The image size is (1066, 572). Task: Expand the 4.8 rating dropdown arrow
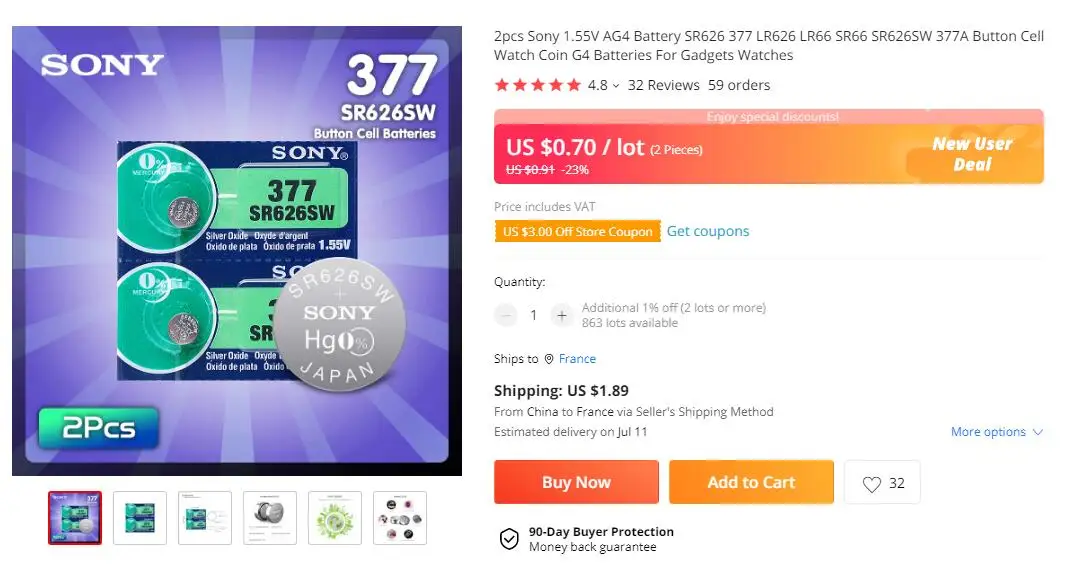(x=616, y=86)
